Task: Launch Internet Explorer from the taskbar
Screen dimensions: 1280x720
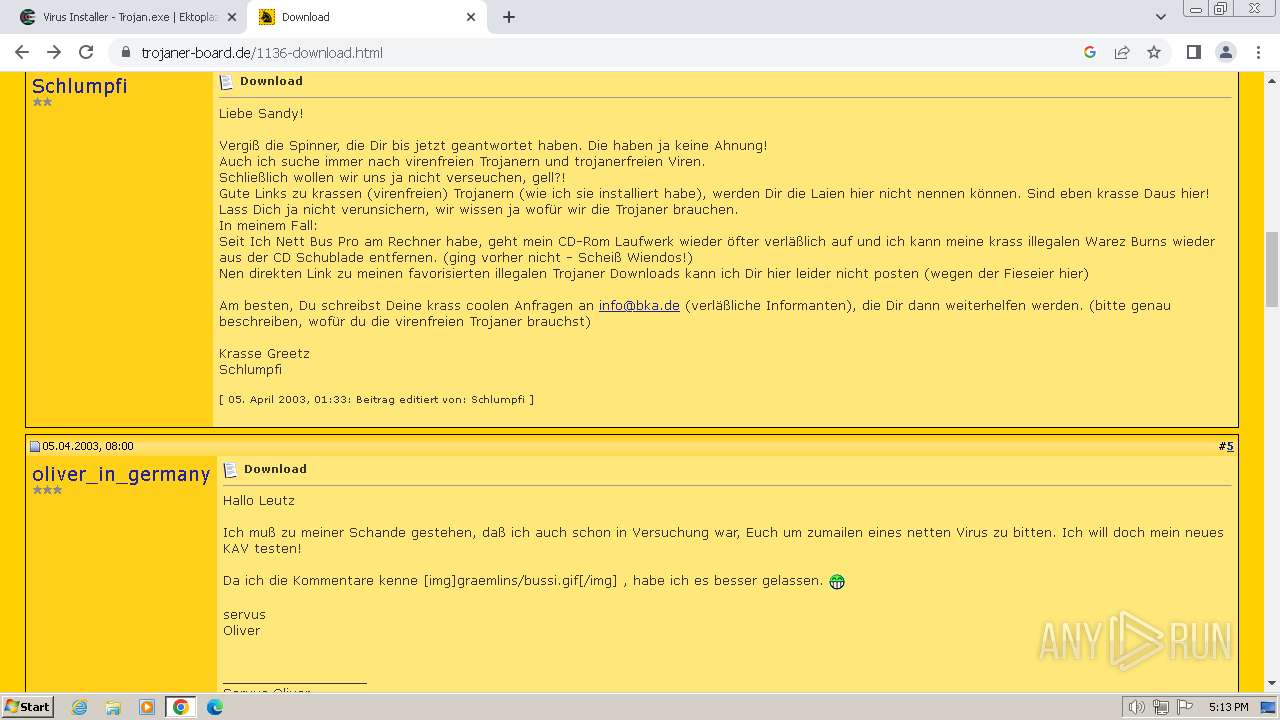Action: 80,707
